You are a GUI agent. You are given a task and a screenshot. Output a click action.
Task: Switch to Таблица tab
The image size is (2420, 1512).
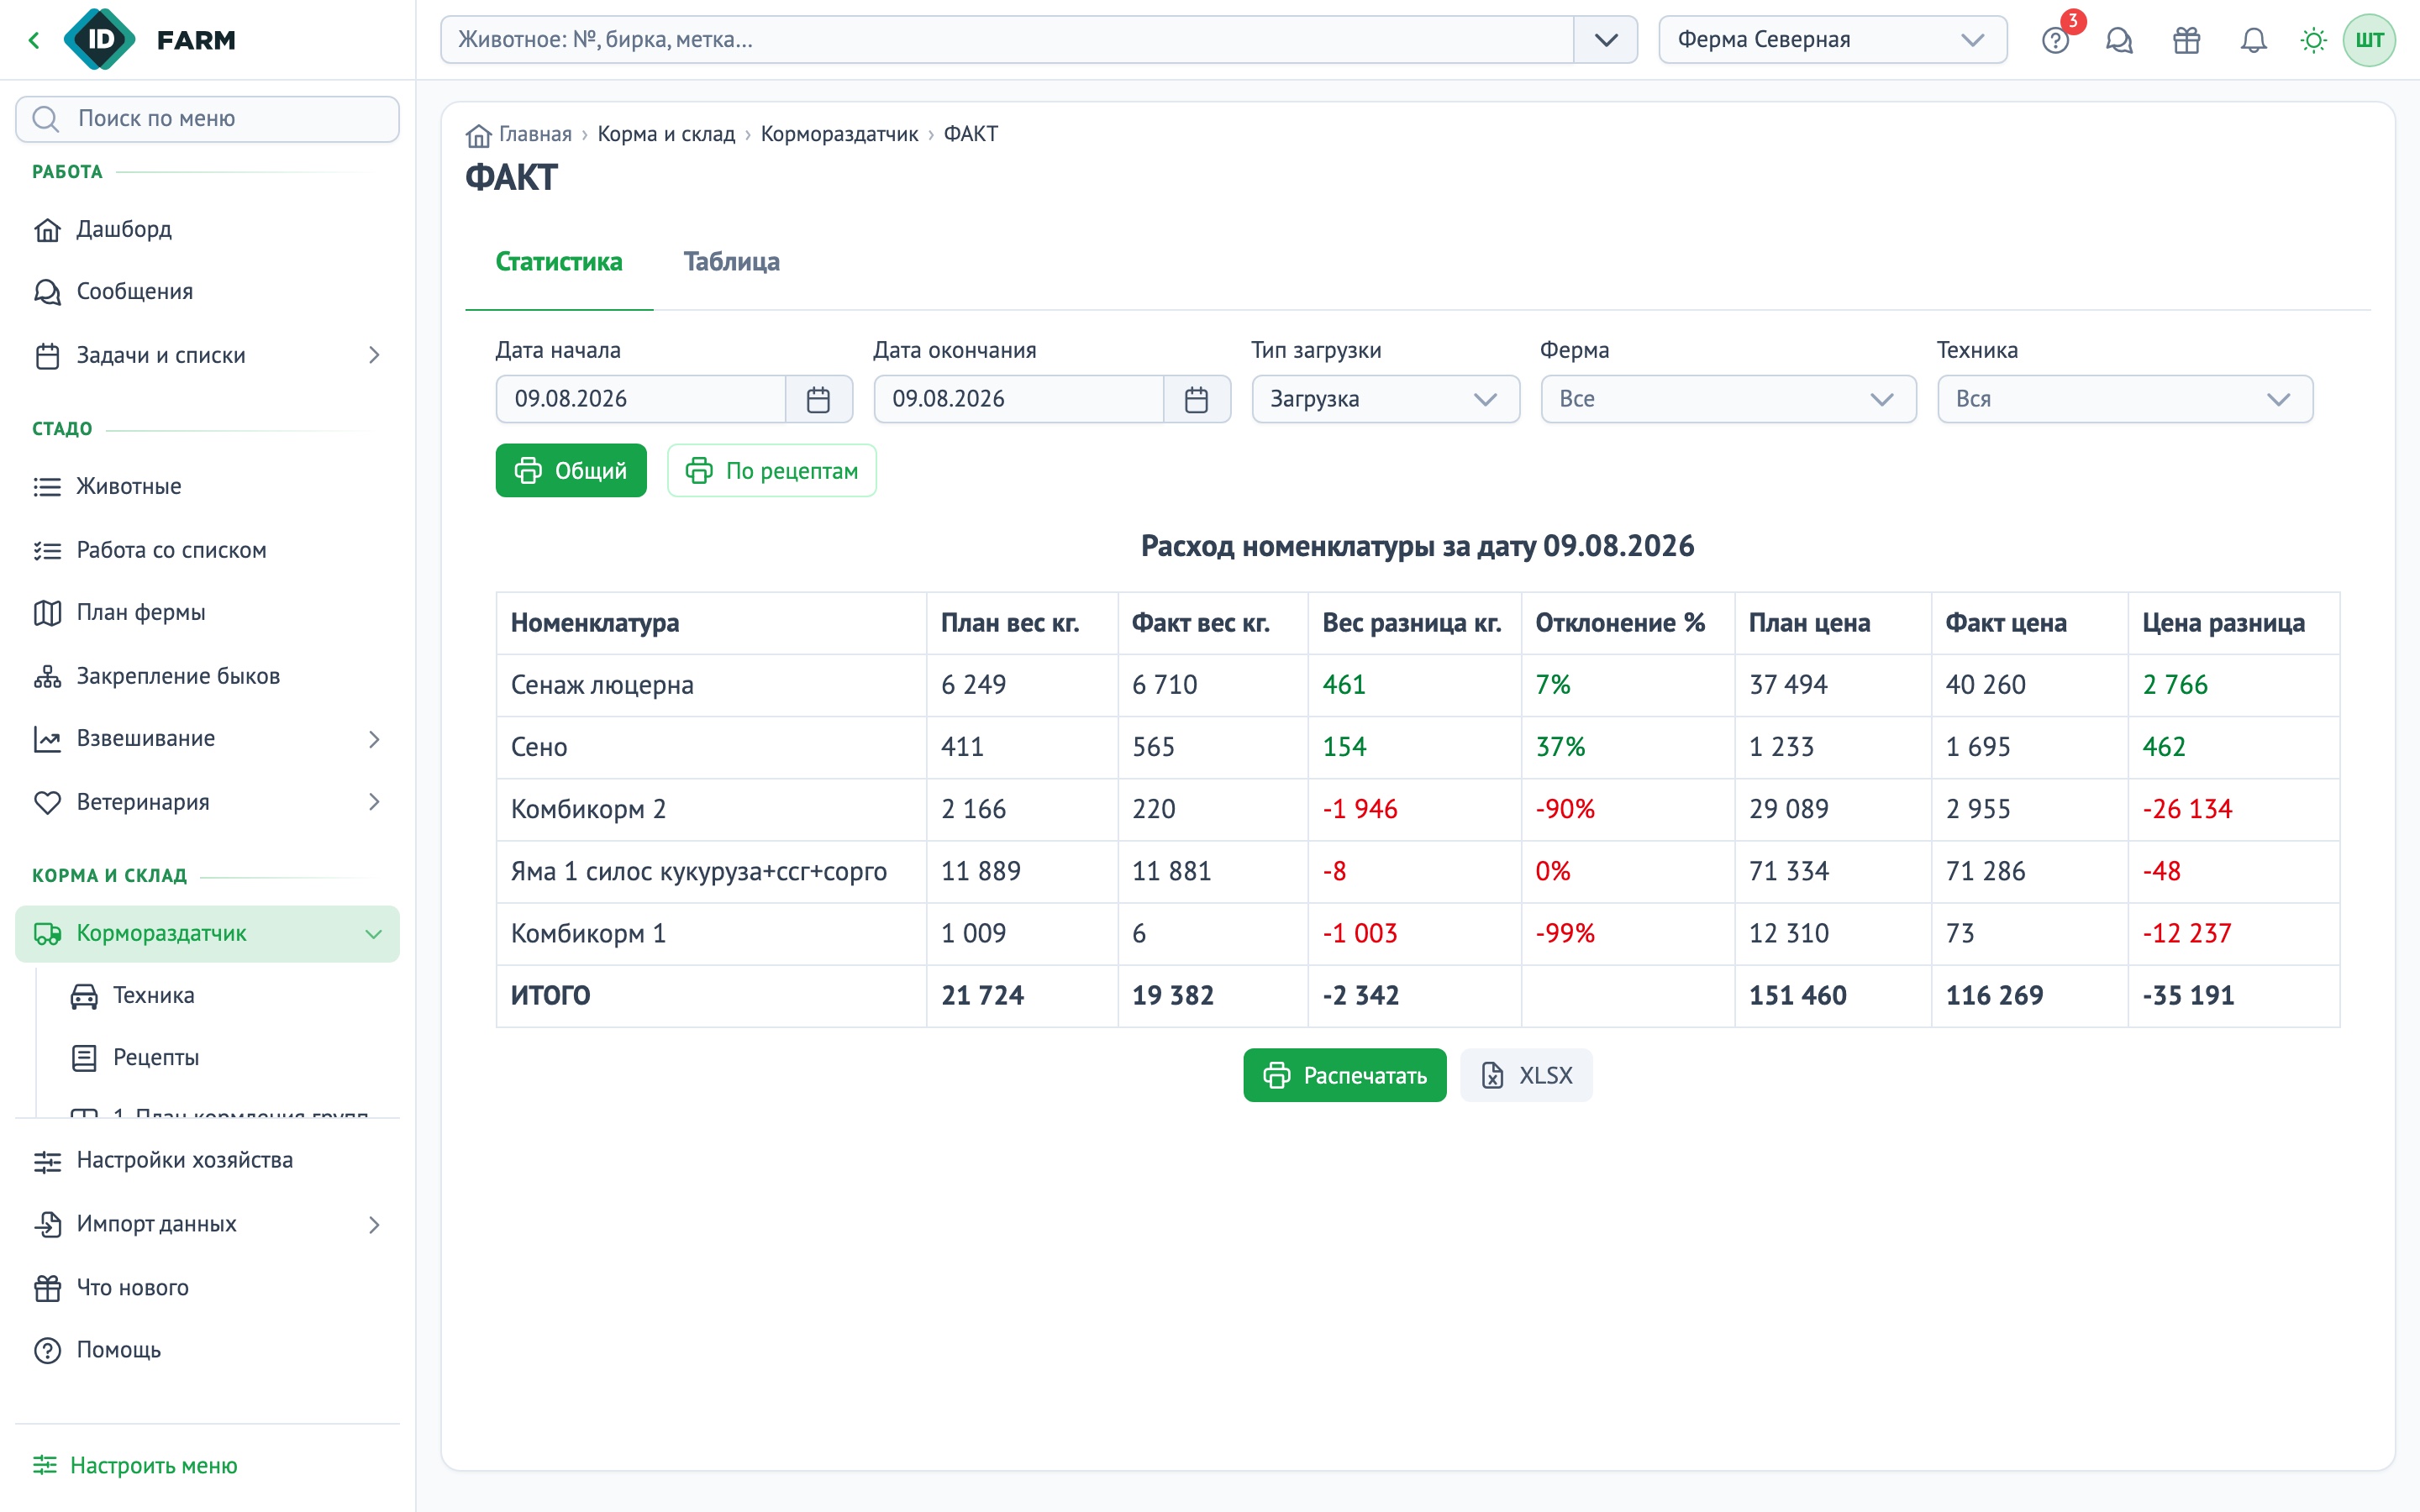pyautogui.click(x=732, y=262)
